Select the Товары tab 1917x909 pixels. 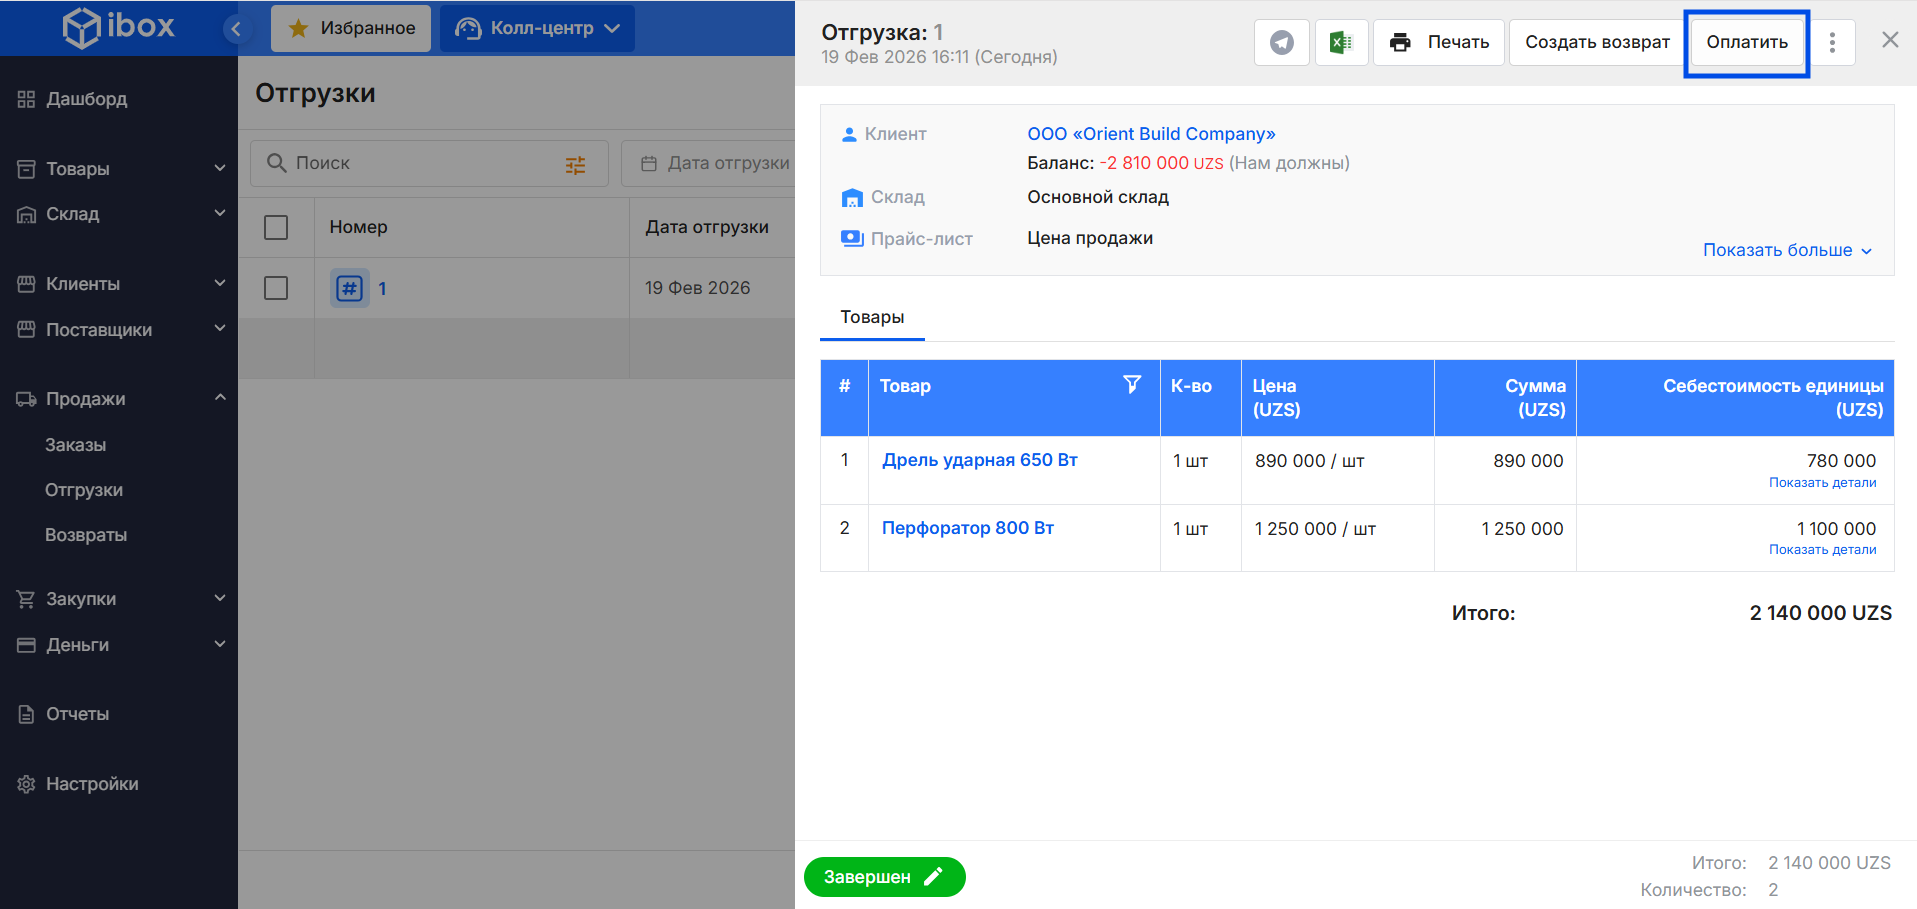pyautogui.click(x=872, y=317)
